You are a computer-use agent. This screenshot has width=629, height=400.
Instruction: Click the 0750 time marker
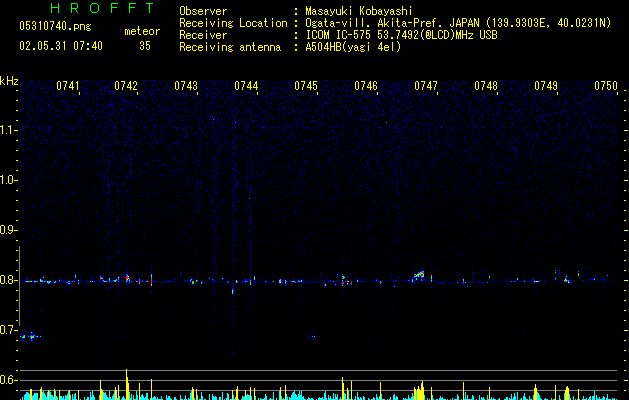coord(606,86)
